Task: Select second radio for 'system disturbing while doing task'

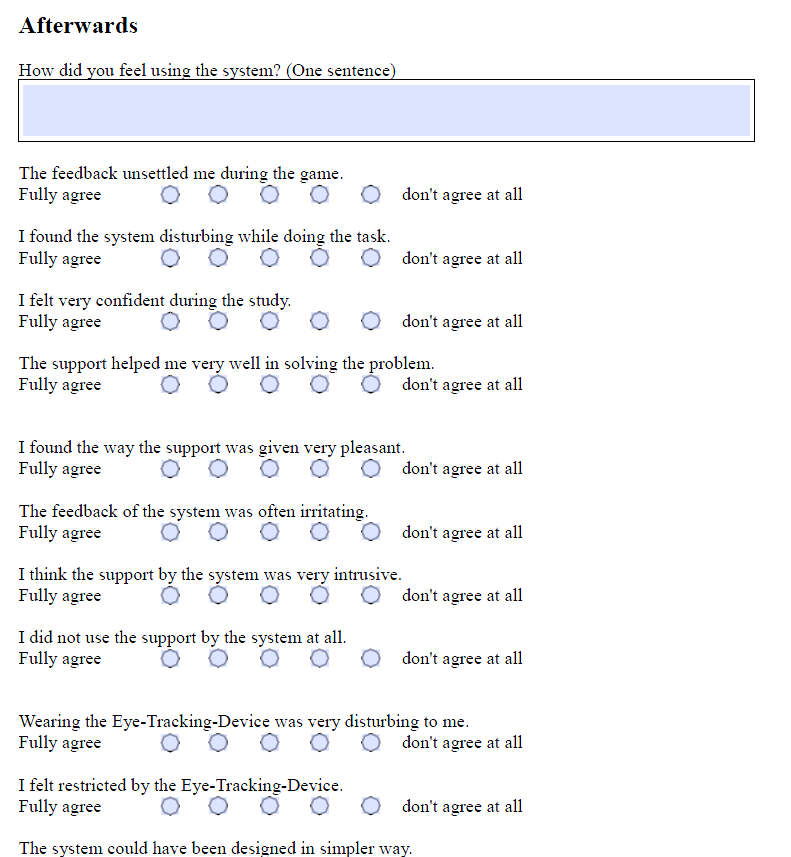Action: [x=218, y=258]
